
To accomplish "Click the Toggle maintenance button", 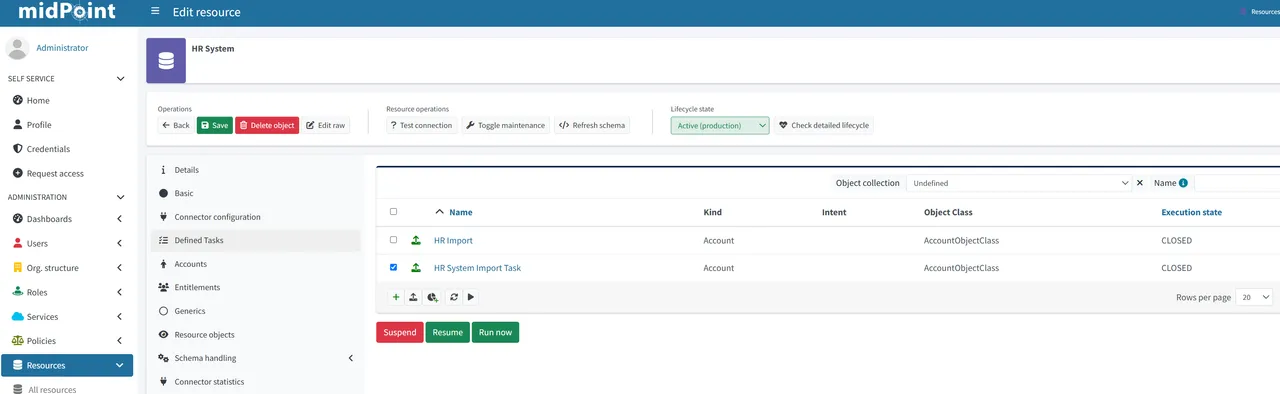I will click(506, 125).
